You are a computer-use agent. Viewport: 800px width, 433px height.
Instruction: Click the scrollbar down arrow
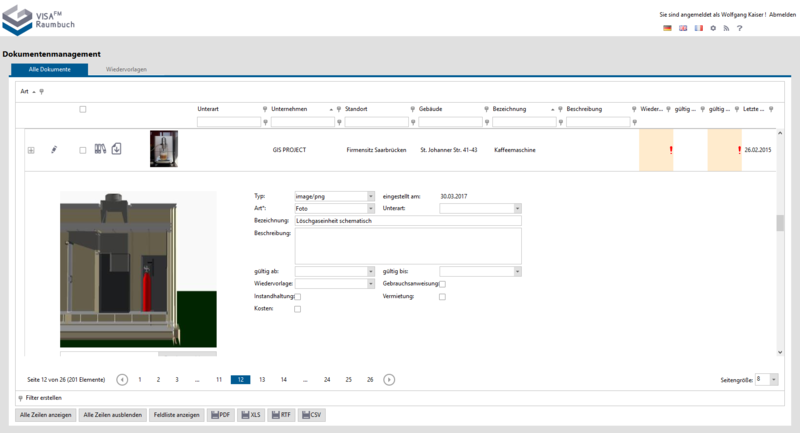(x=780, y=352)
